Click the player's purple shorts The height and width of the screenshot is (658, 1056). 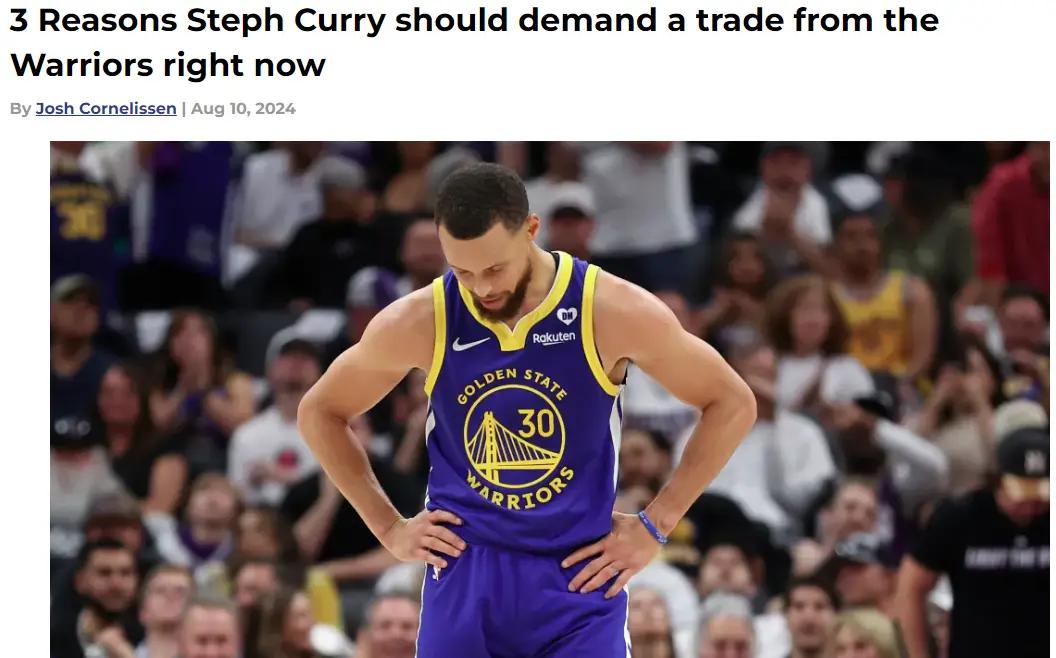[x=523, y=603]
